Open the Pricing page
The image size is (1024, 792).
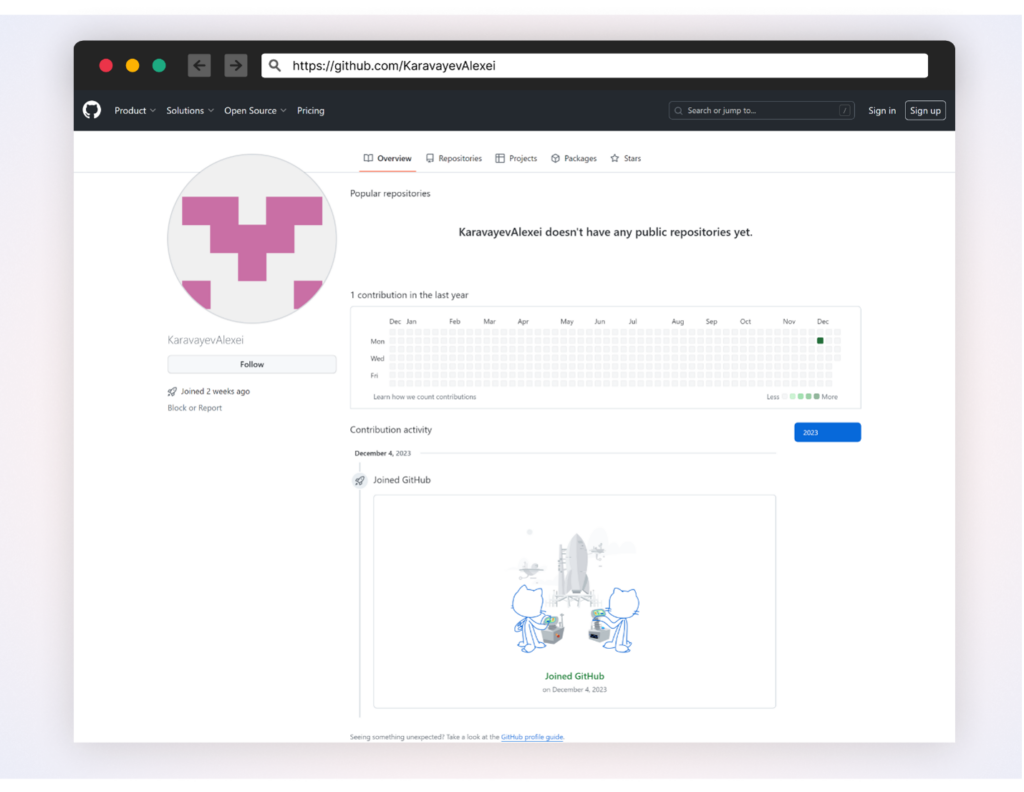(x=311, y=110)
